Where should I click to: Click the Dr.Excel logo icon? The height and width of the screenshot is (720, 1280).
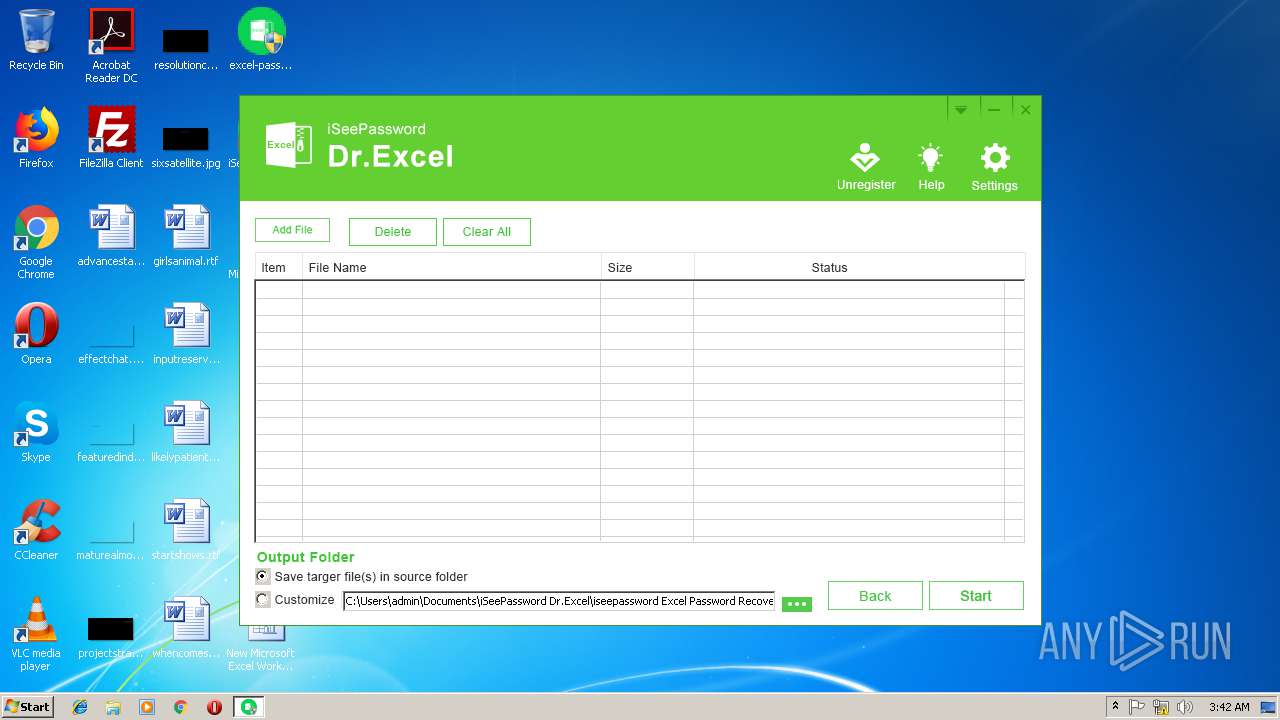point(288,145)
